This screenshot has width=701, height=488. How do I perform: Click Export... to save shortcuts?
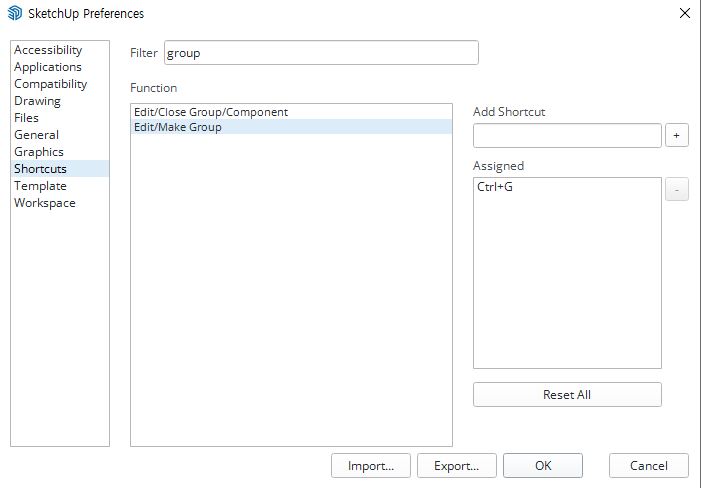coord(456,466)
